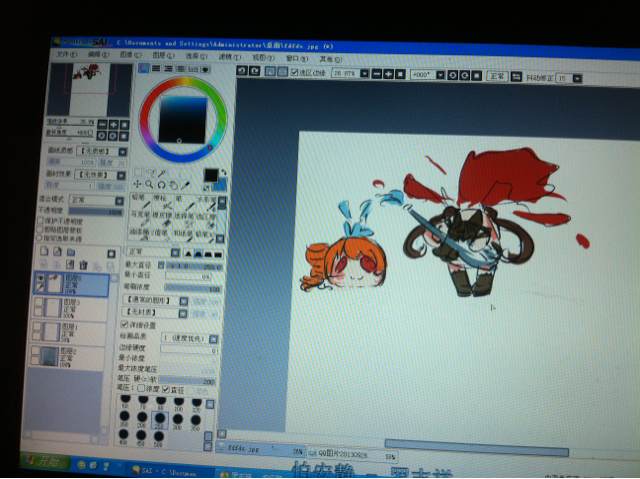Zoom in with the top toolbar plus button
Viewport: 640px width, 479px height.
tap(388, 74)
